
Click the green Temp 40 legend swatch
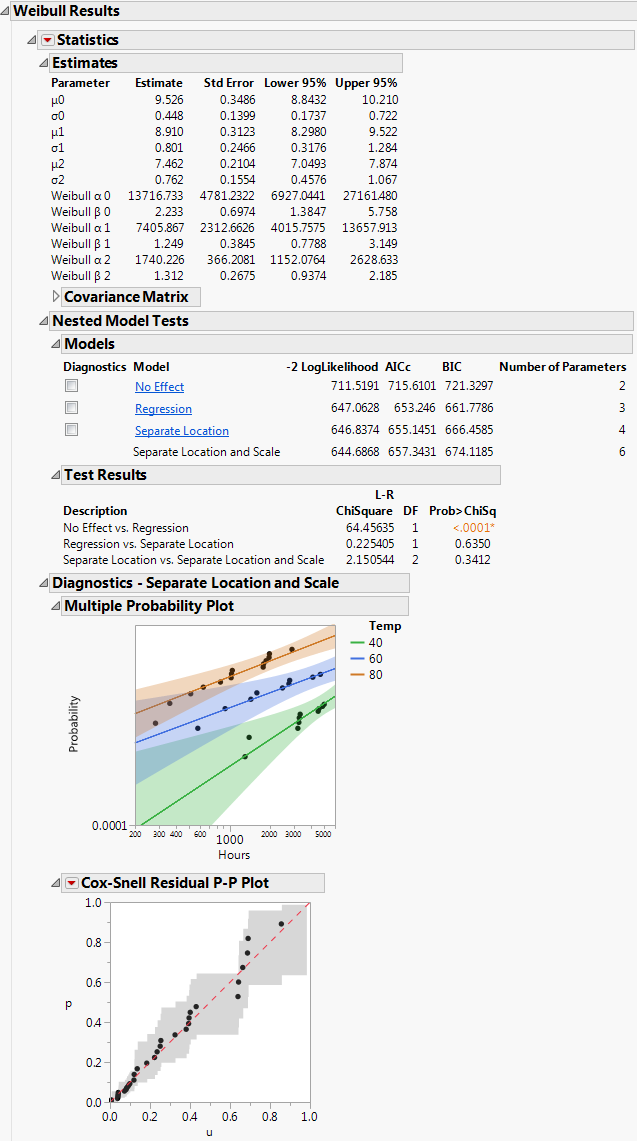click(358, 643)
